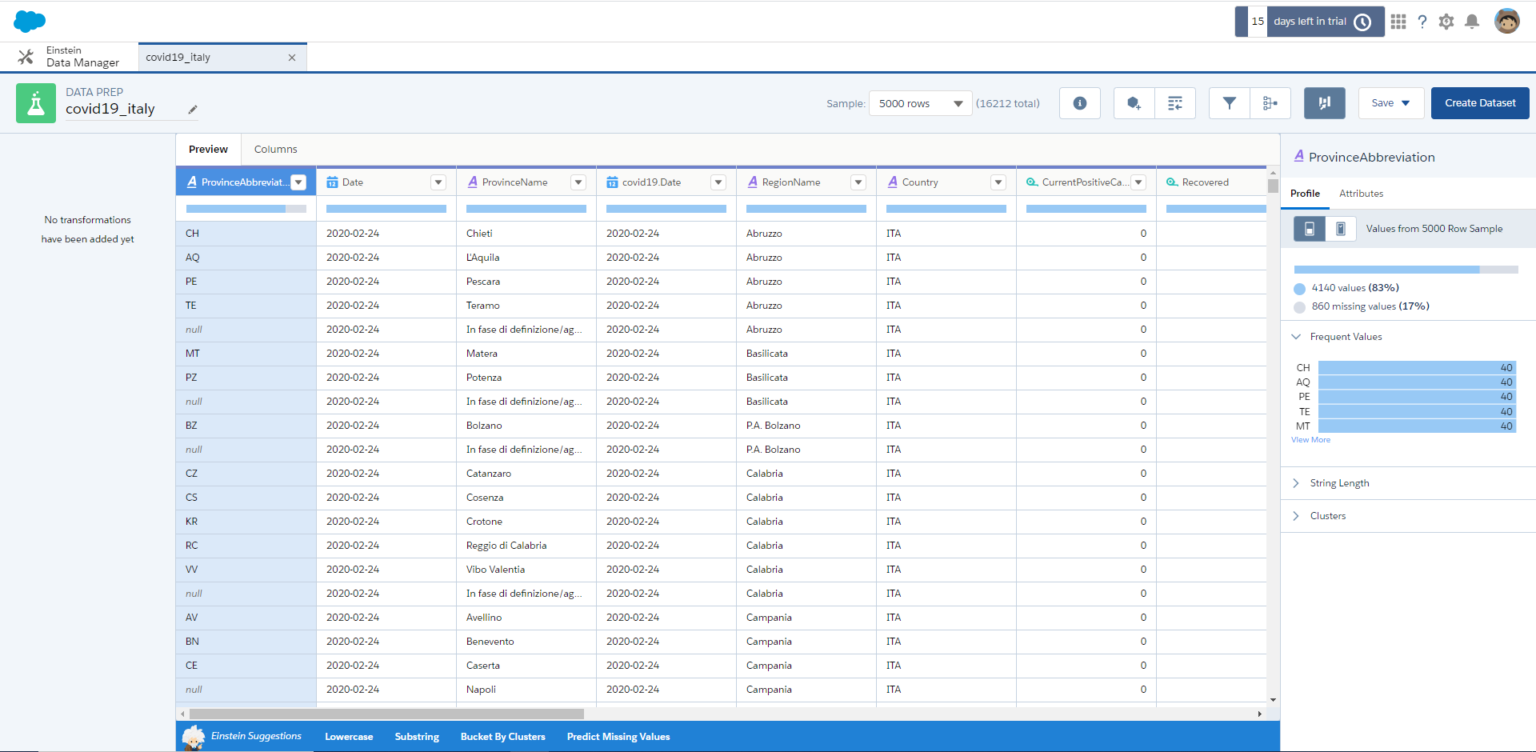Click the MT frequent value bar
The height and width of the screenshot is (752, 1536).
point(1417,426)
